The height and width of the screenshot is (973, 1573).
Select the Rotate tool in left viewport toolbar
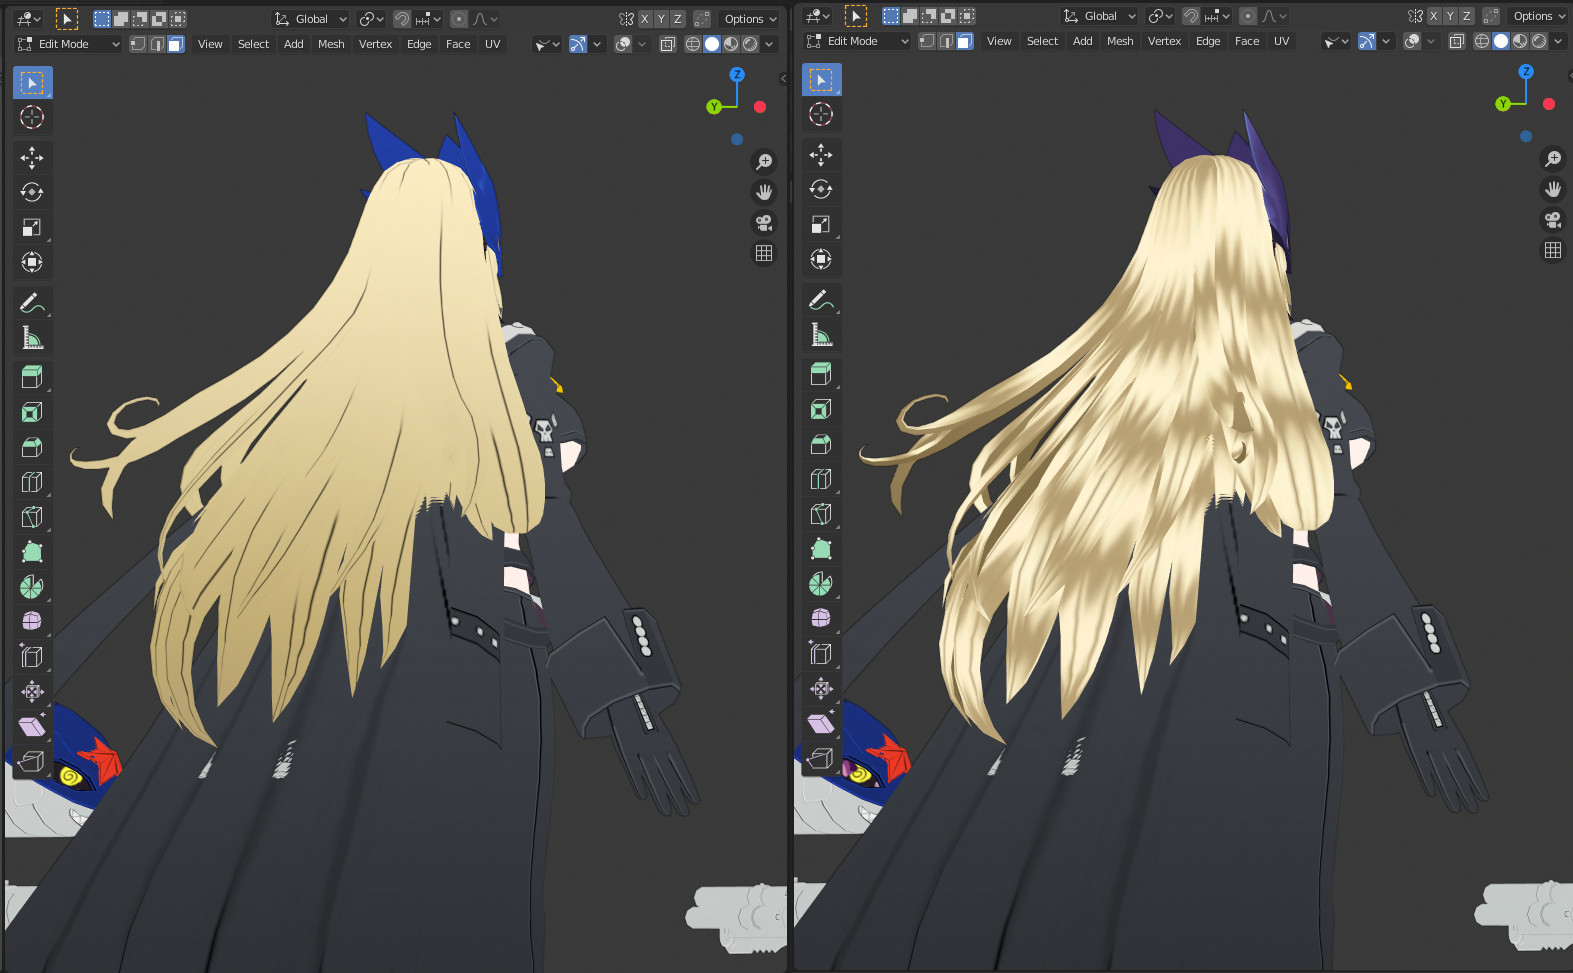(32, 192)
